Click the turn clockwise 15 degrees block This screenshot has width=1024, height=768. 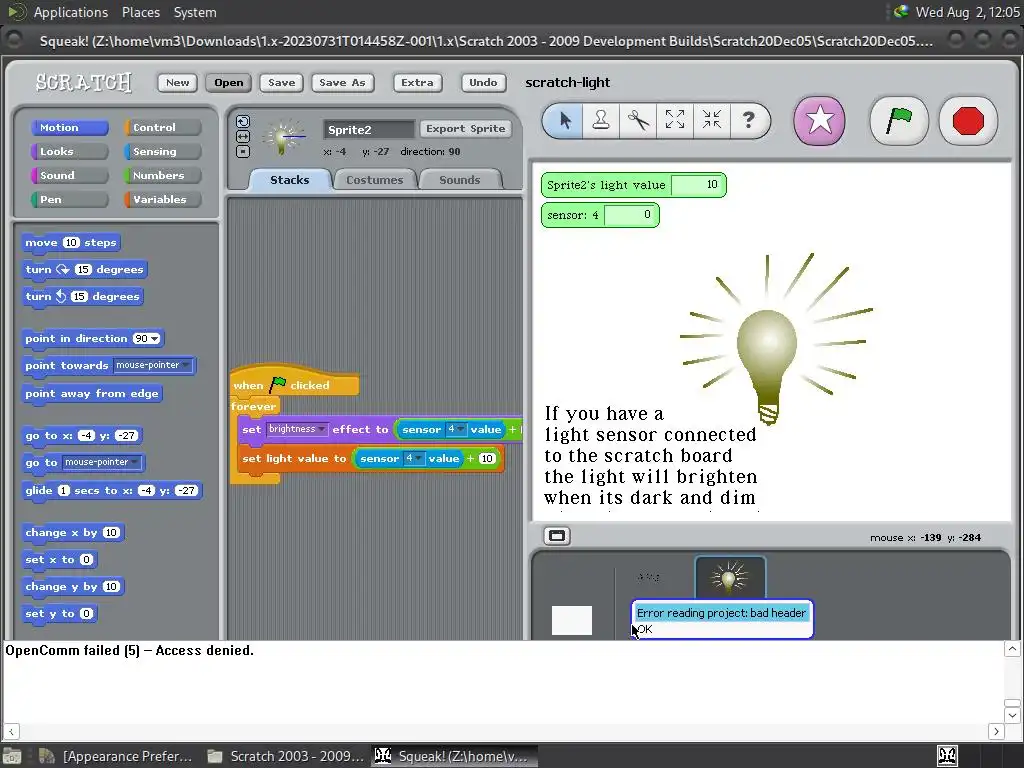click(x=84, y=269)
